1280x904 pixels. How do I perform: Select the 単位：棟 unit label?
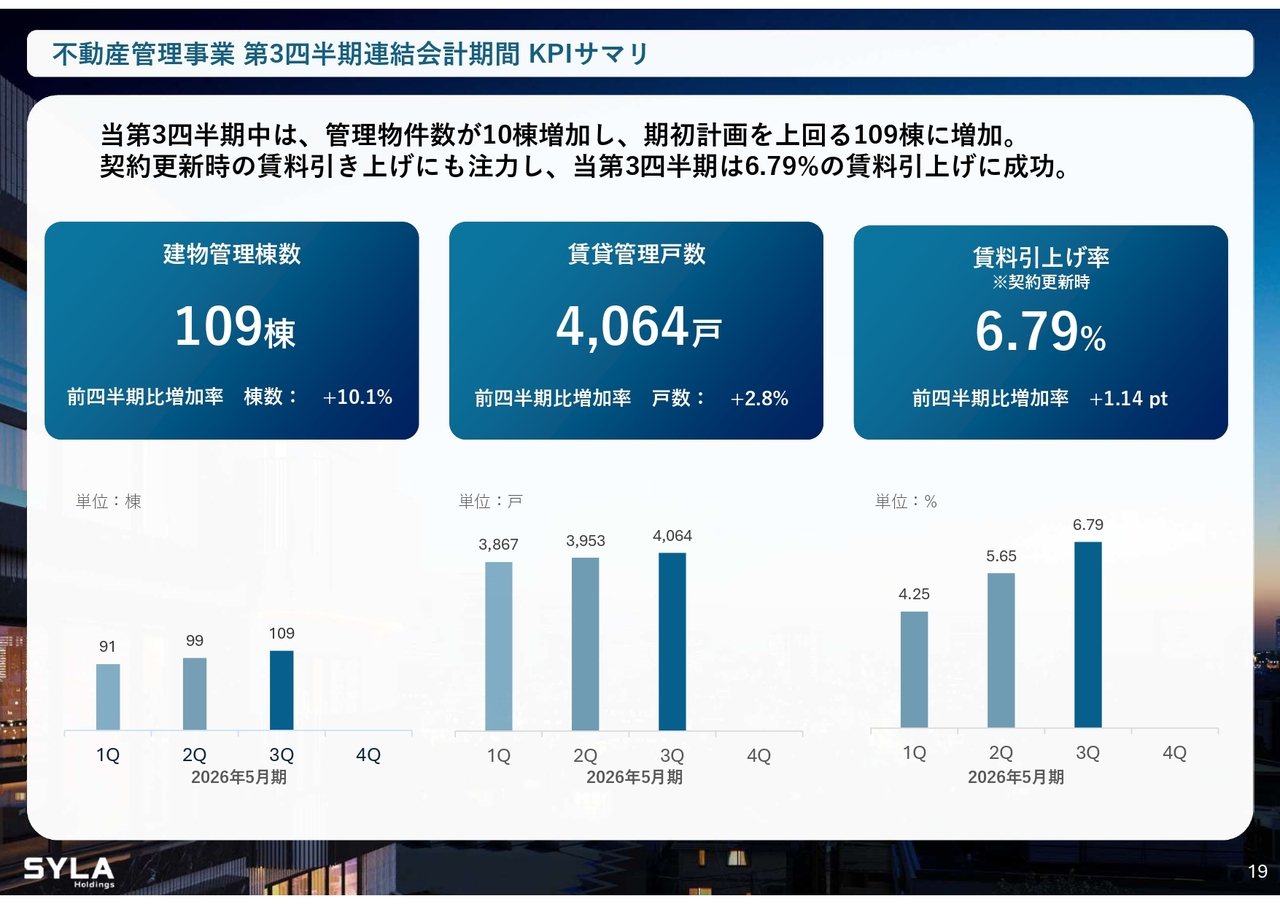(109, 501)
